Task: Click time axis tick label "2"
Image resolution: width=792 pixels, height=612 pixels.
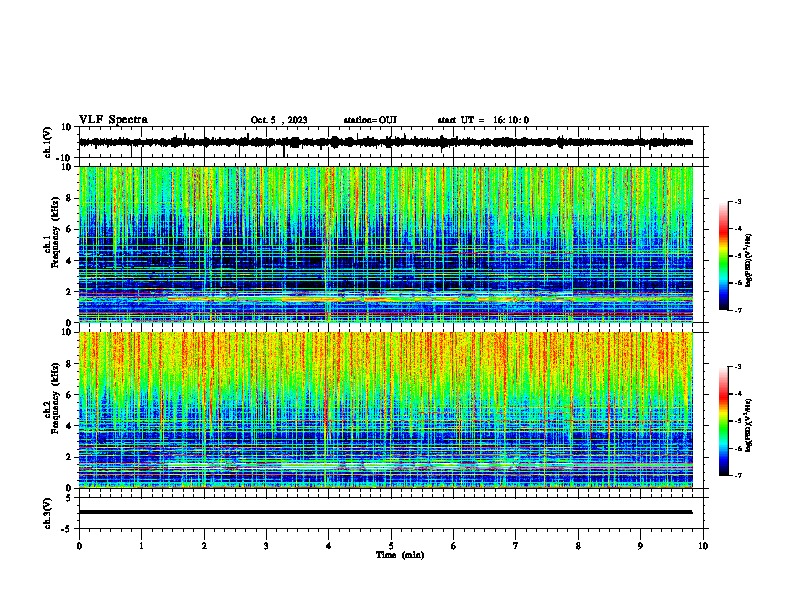Action: pos(204,546)
